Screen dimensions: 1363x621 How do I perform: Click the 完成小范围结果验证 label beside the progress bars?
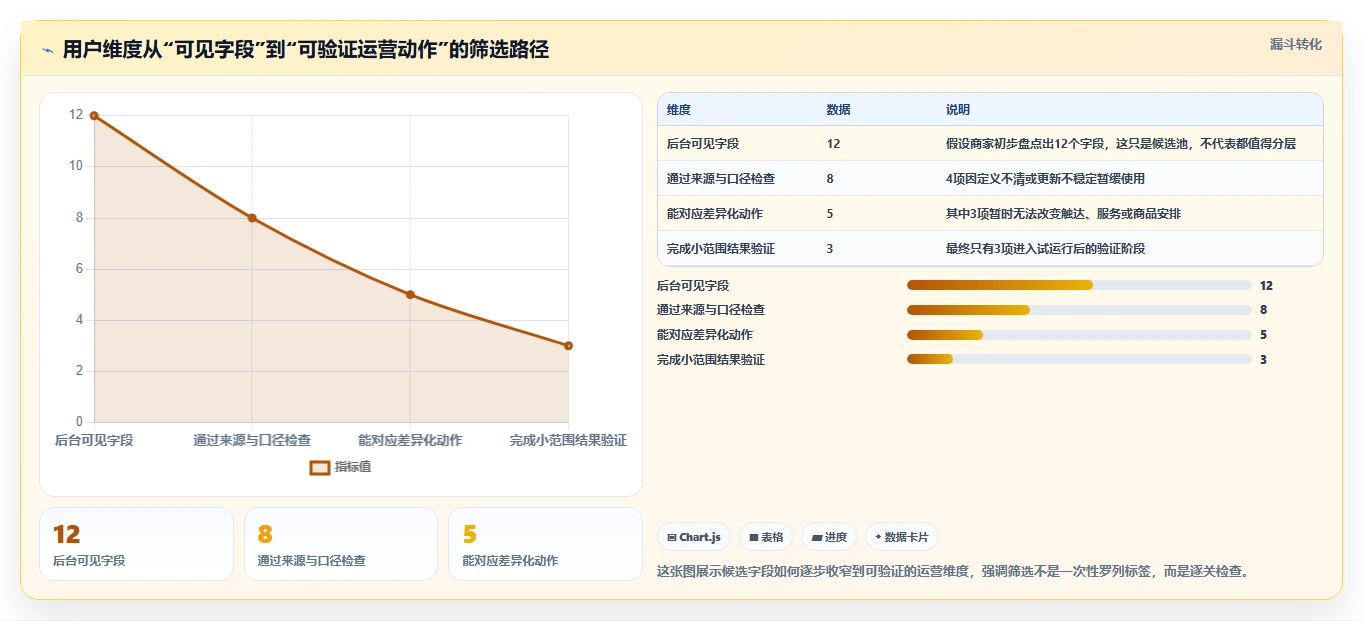(711, 359)
